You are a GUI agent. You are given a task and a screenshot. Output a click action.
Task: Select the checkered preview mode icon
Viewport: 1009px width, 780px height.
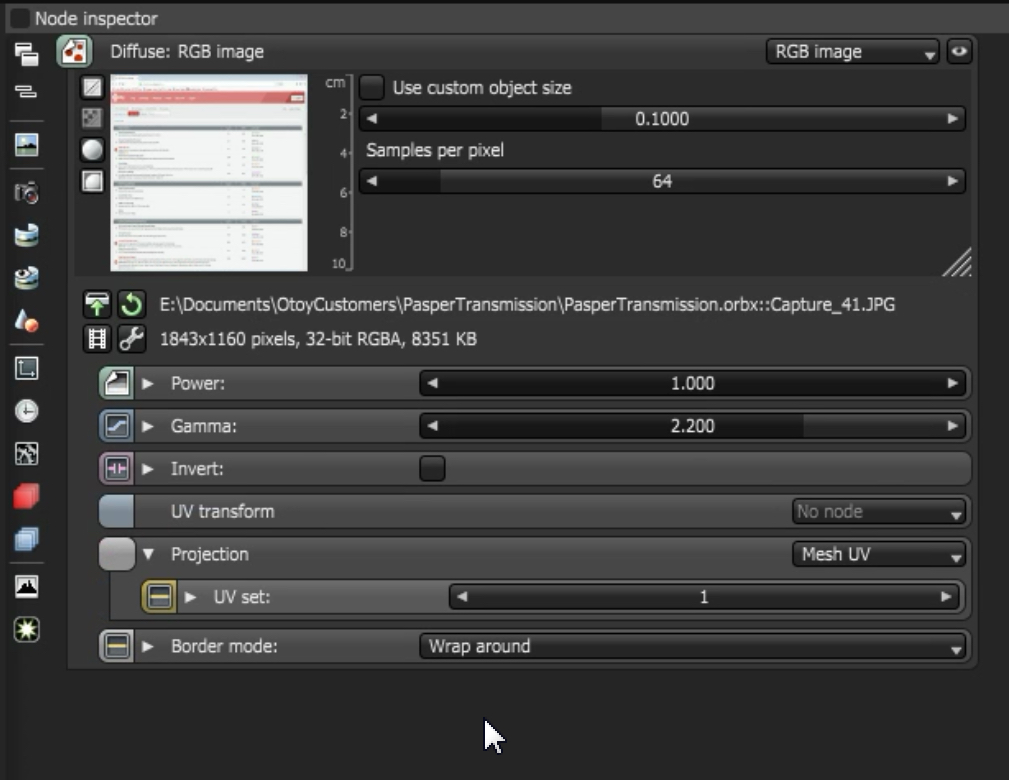(x=92, y=118)
